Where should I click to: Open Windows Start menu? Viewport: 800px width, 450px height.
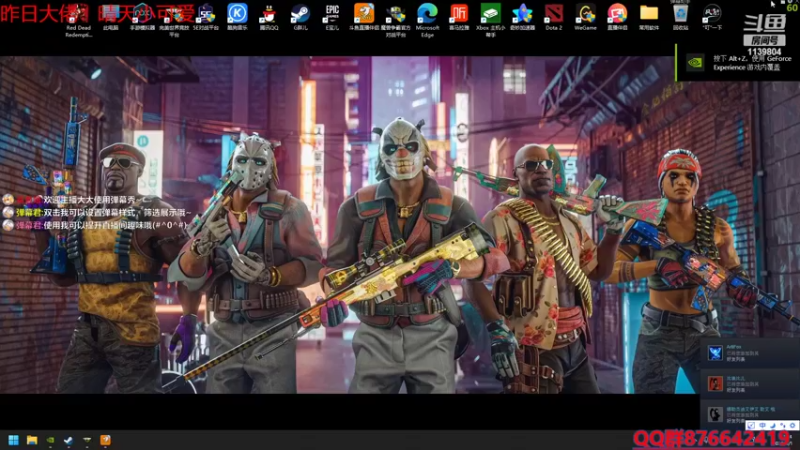[14, 440]
